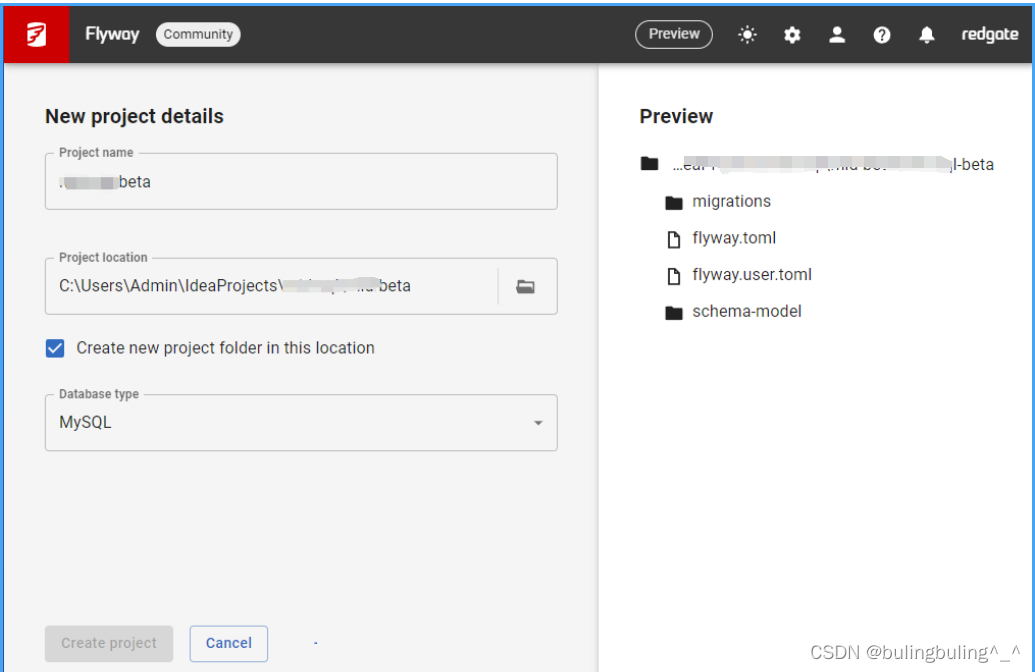Click the schema-model folder icon
1035x672 pixels.
pos(674,312)
